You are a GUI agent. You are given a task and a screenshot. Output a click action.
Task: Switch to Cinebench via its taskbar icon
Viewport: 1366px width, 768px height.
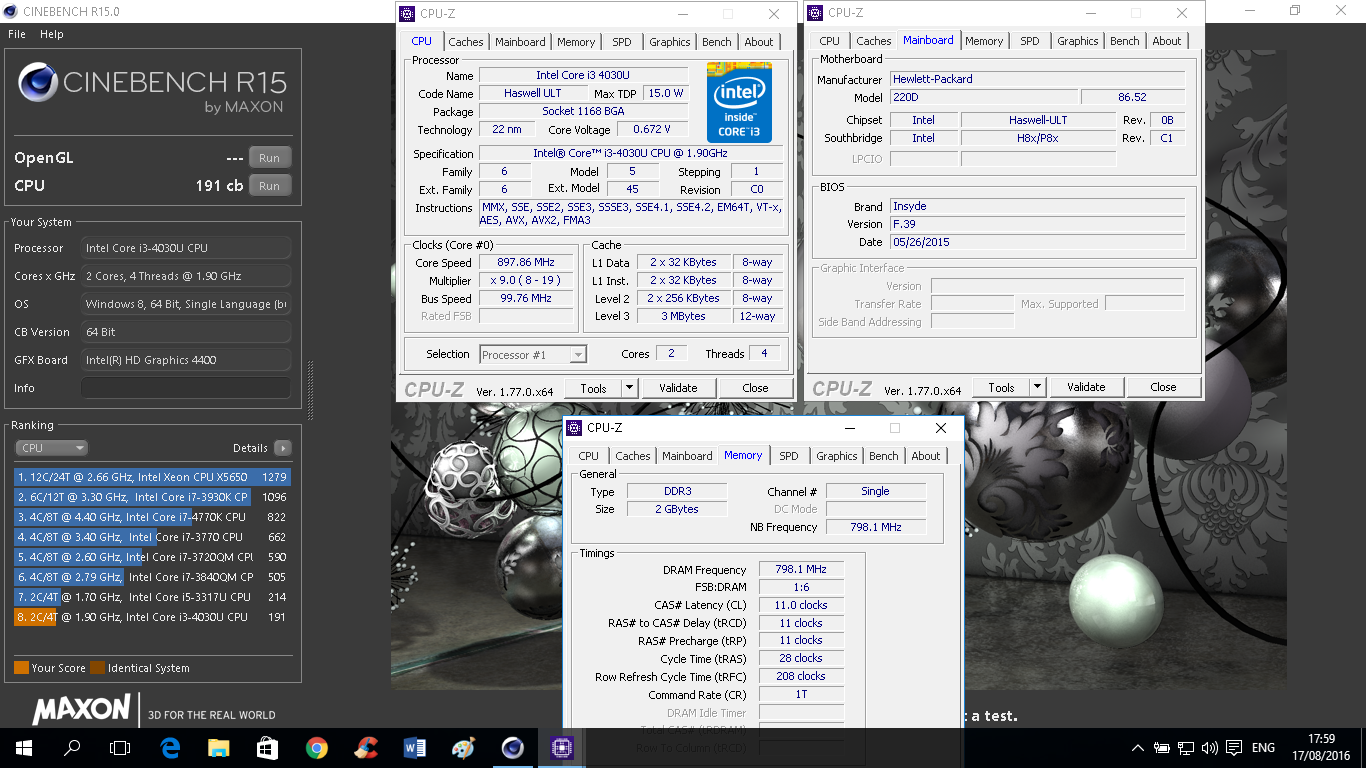[x=512, y=747]
